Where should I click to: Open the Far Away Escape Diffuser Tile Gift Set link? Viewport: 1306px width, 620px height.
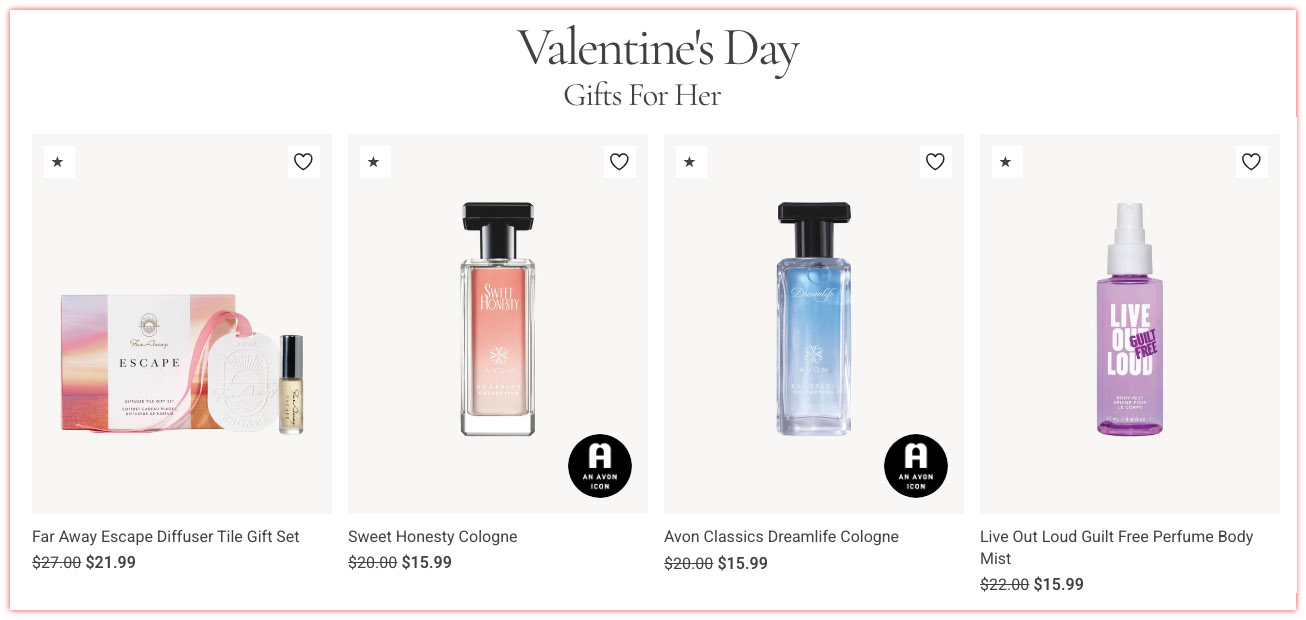coord(166,536)
